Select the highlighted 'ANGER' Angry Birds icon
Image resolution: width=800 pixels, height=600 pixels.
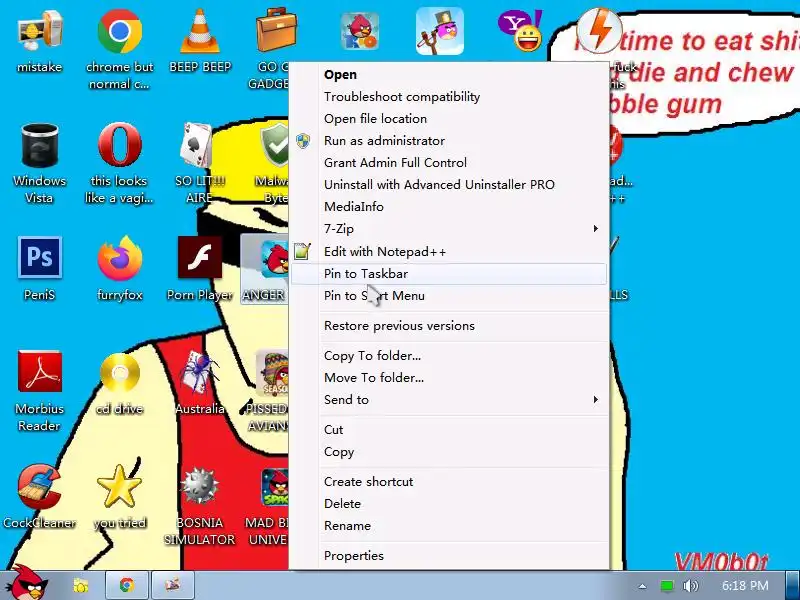pyautogui.click(x=276, y=260)
